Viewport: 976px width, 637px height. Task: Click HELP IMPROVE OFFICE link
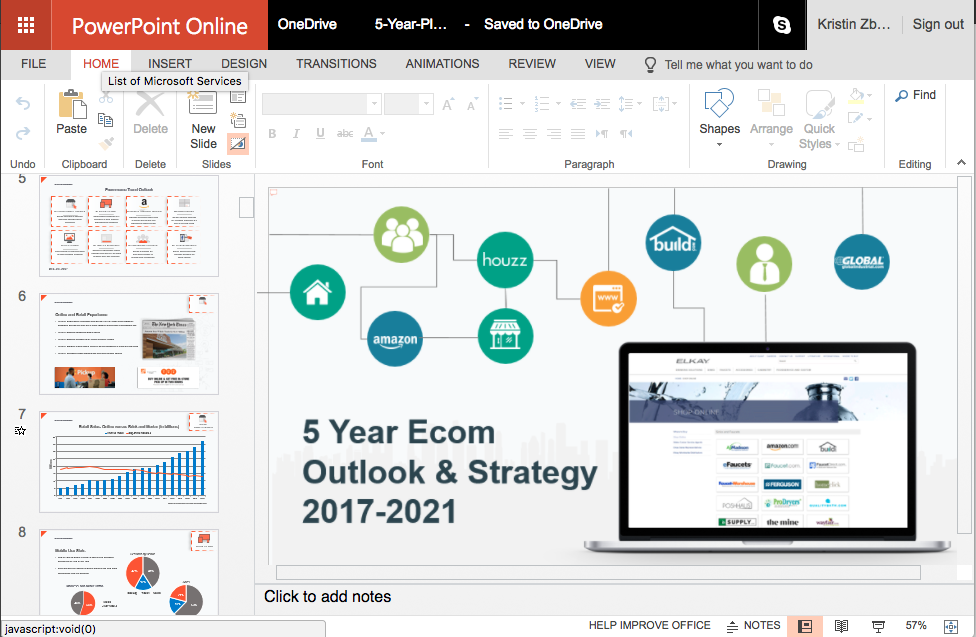[x=650, y=625]
